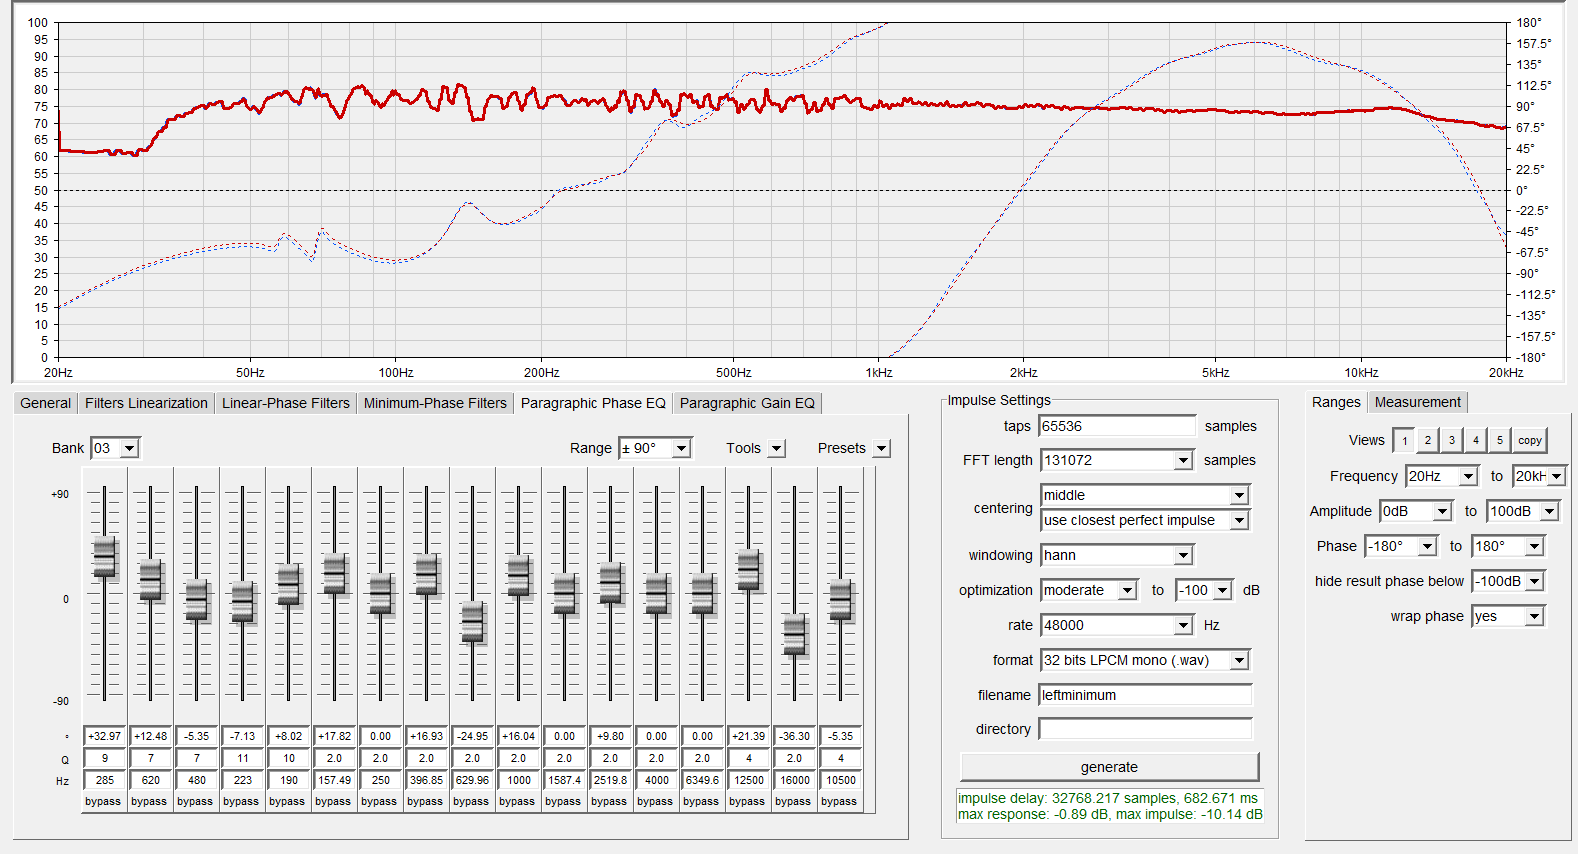Toggle bypass for the 285 Hz filter
Screen dimensions: 1578x854
[103, 801]
